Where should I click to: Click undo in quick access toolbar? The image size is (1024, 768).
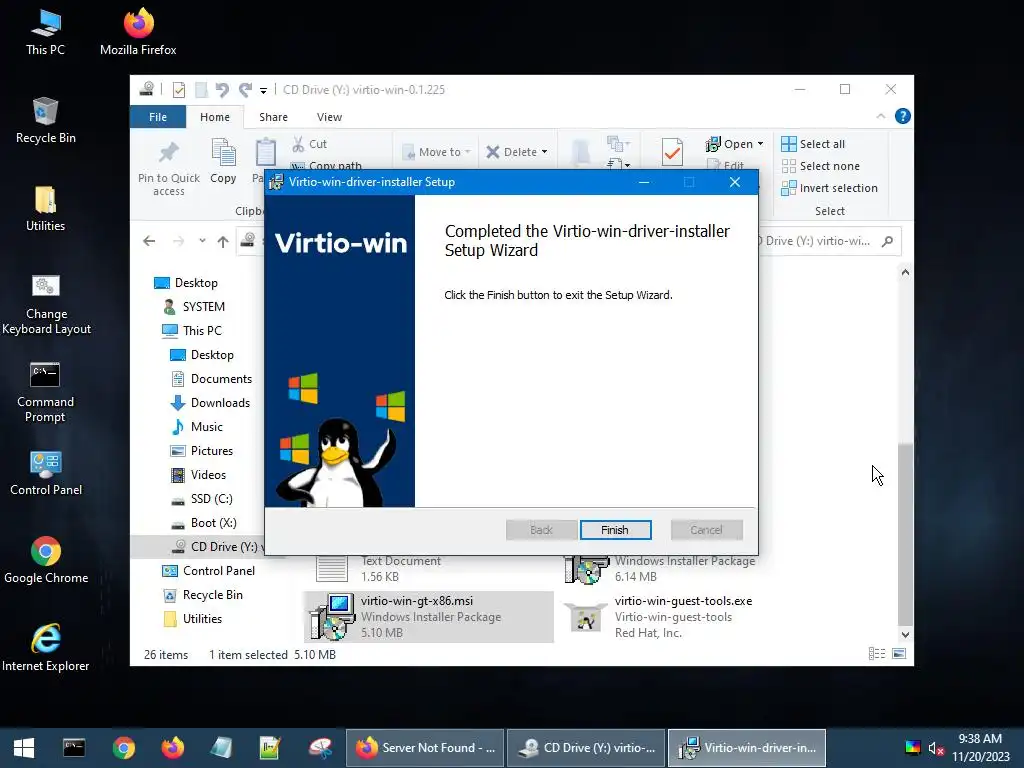point(222,89)
